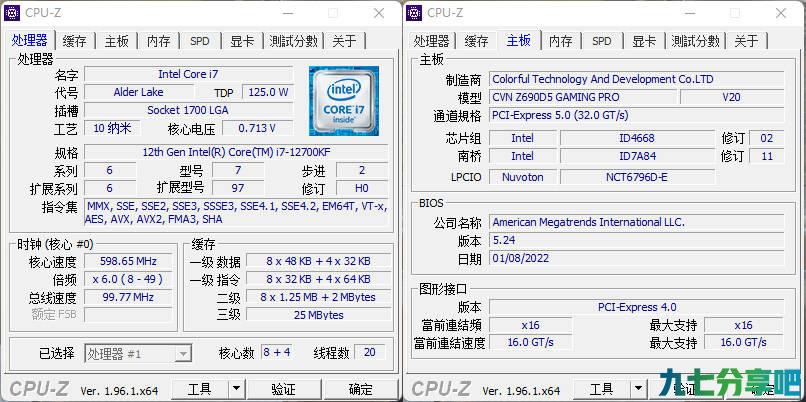Click the technology value 10 纳米

pos(112,128)
